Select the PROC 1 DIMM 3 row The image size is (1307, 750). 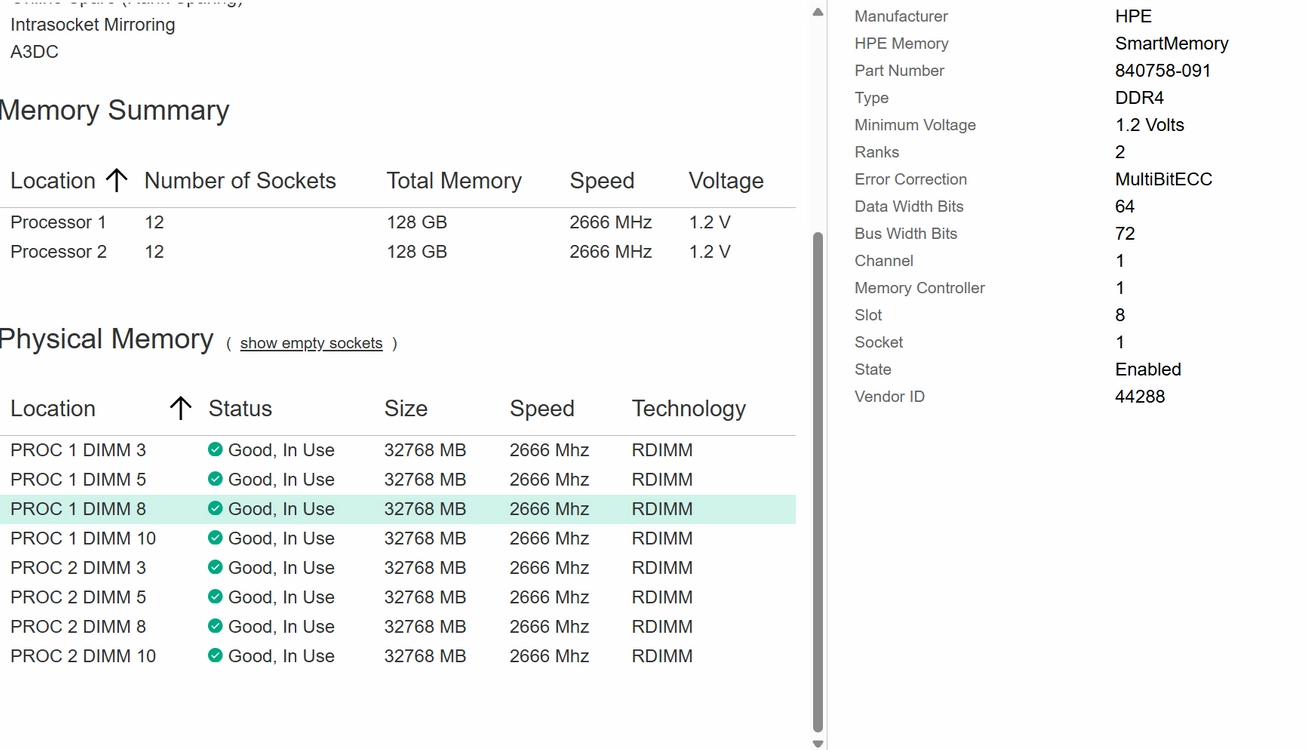398,450
